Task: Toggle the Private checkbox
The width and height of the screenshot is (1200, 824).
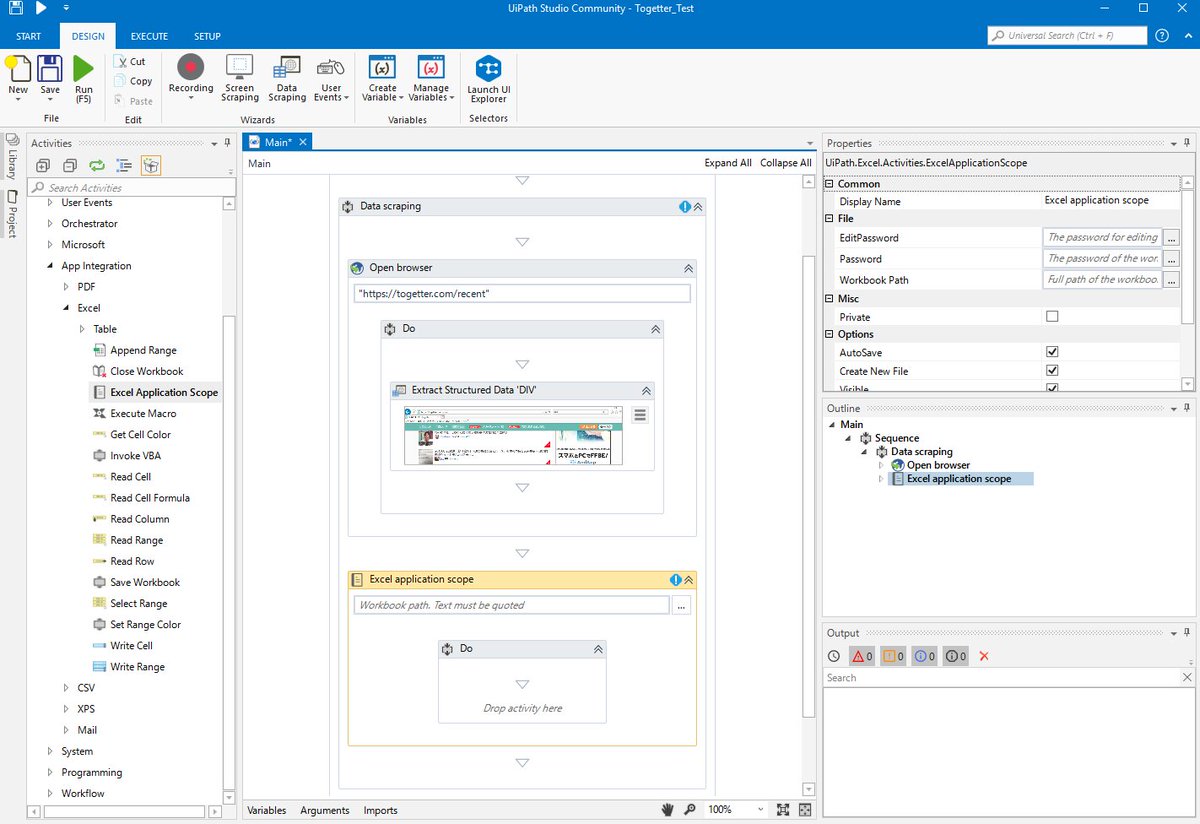Action: click(1051, 317)
